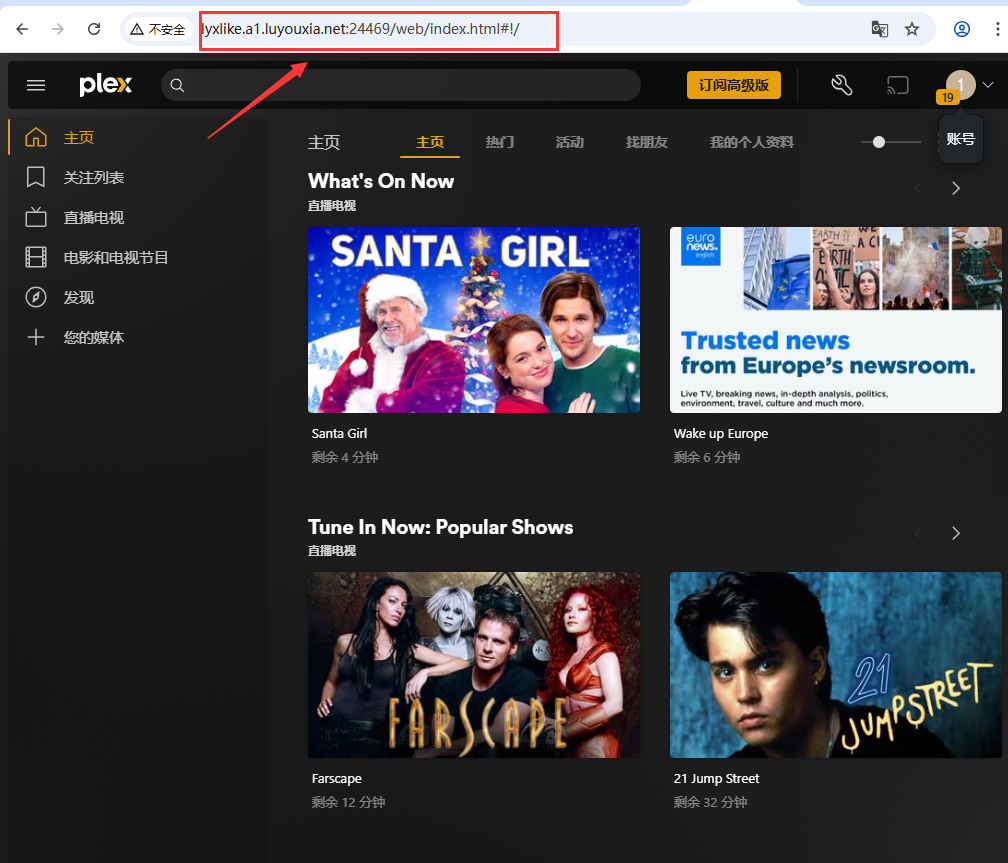Toggle the Plex hamburger sidebar menu

point(36,85)
